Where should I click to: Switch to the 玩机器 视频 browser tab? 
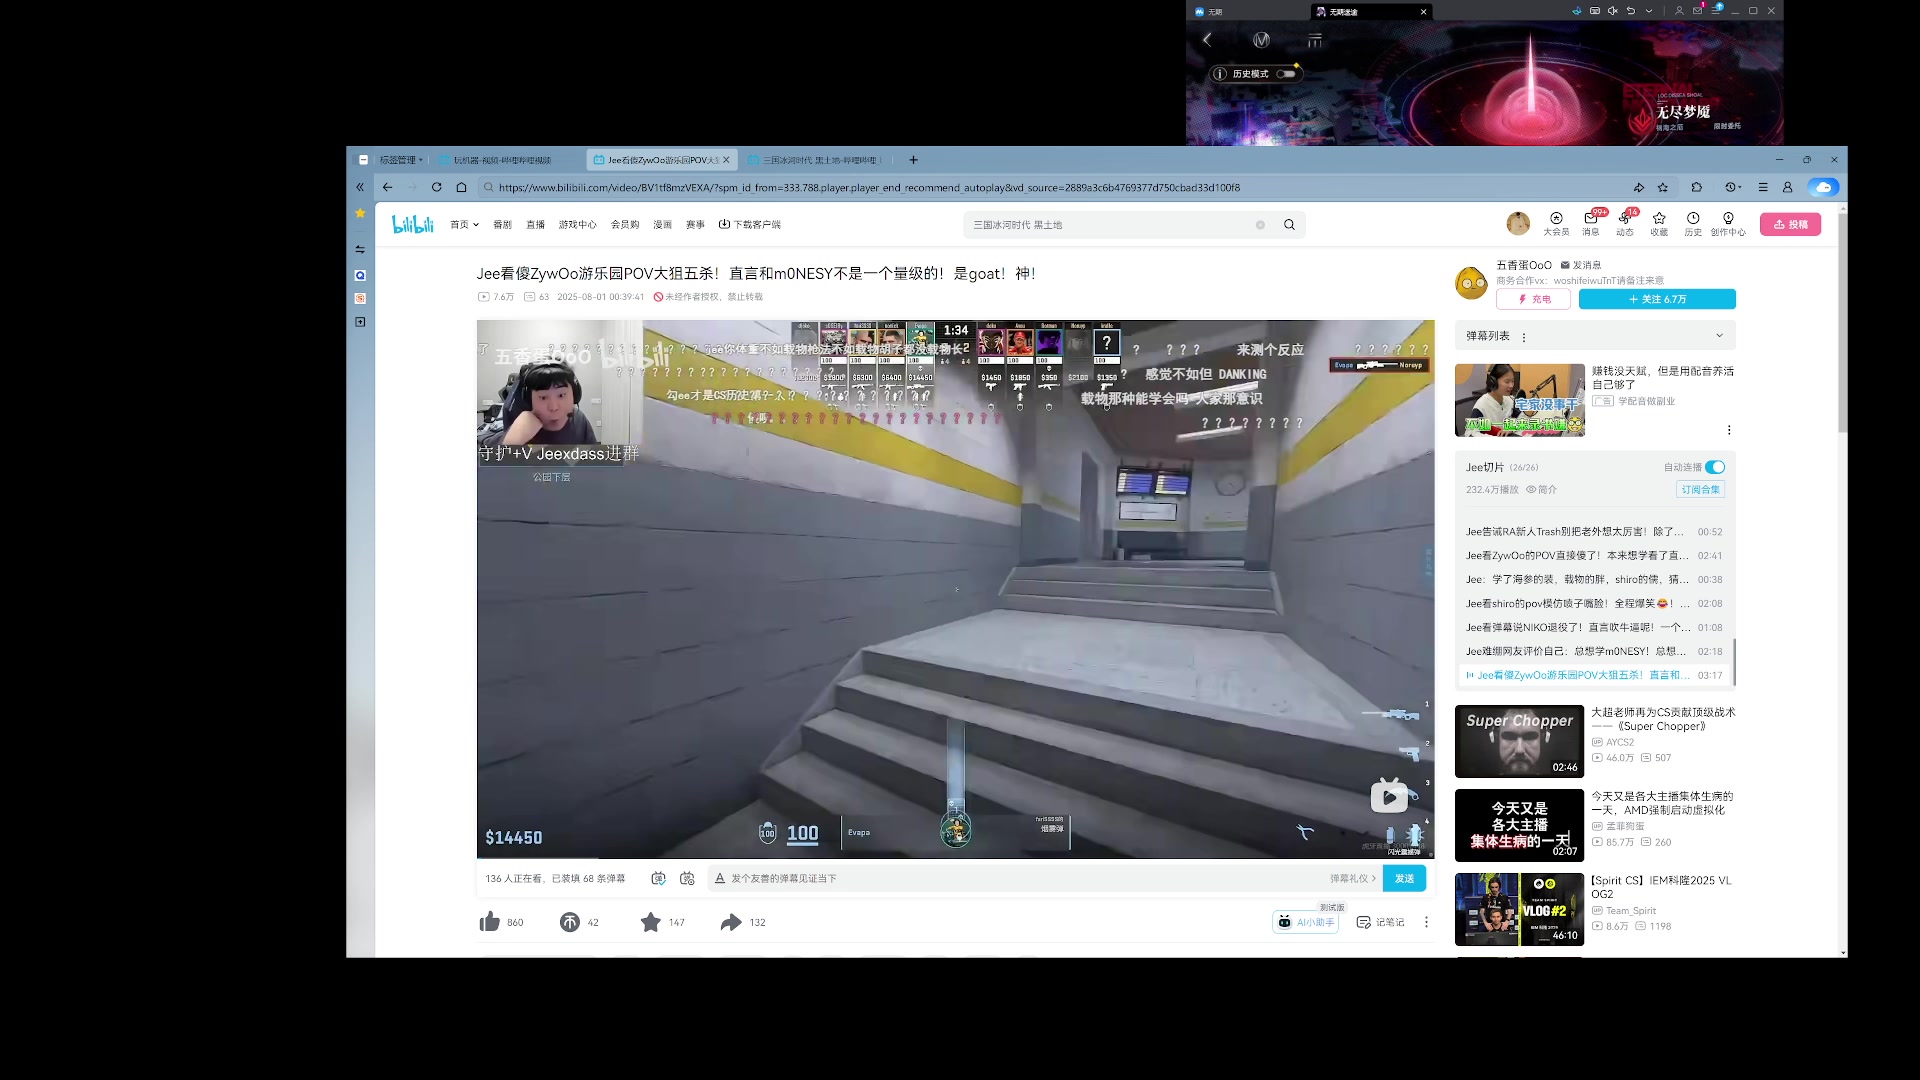pyautogui.click(x=508, y=160)
